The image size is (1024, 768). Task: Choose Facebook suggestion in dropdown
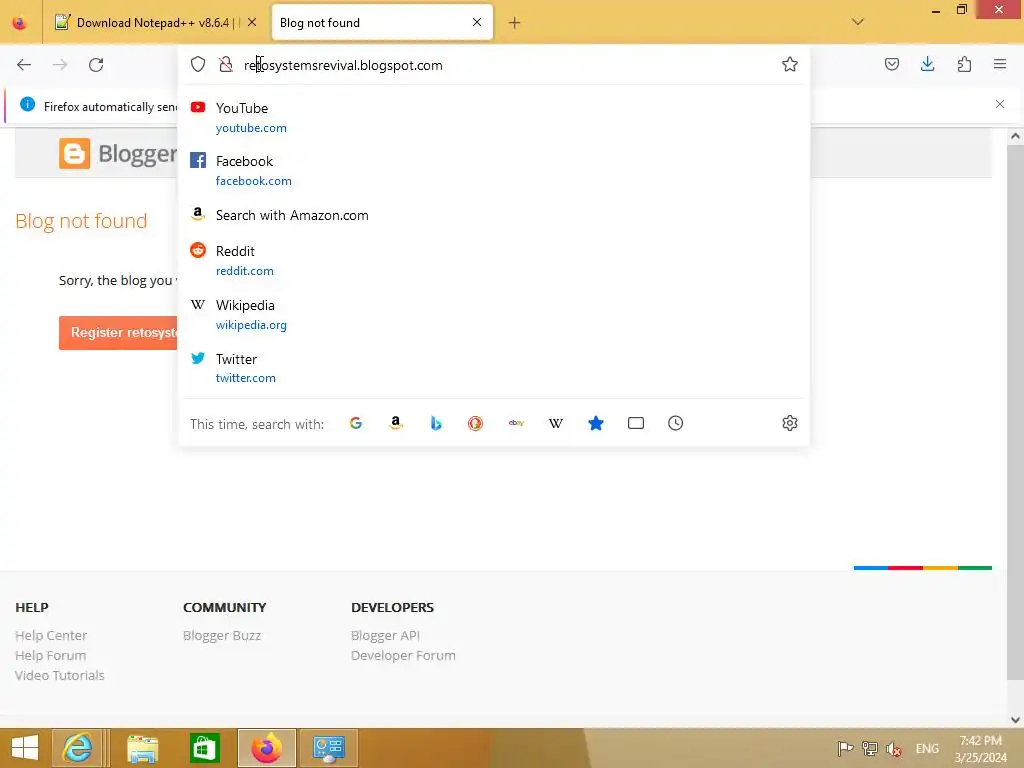tap(494, 170)
